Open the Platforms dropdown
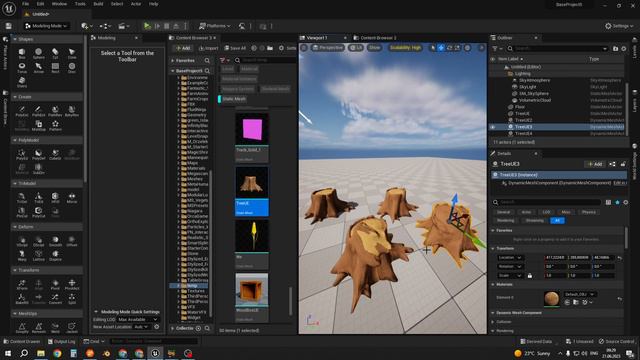This screenshot has width=640, height=360. (214, 26)
